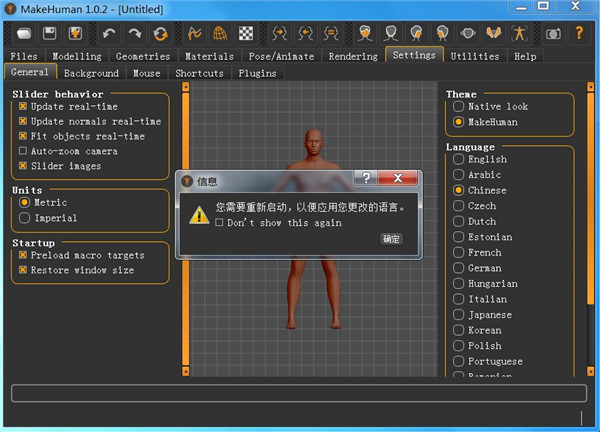Open the Shortcuts sub-tab
This screenshot has width=600, height=432.
tap(199, 73)
